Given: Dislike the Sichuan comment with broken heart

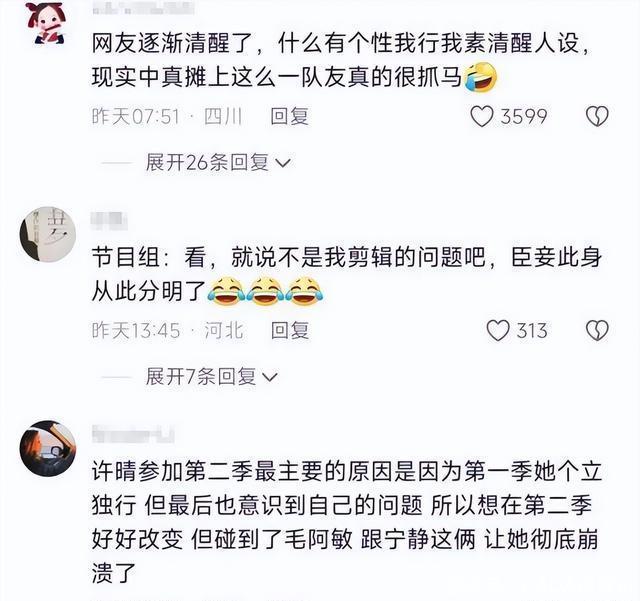Looking at the screenshot, I should pyautogui.click(x=597, y=116).
